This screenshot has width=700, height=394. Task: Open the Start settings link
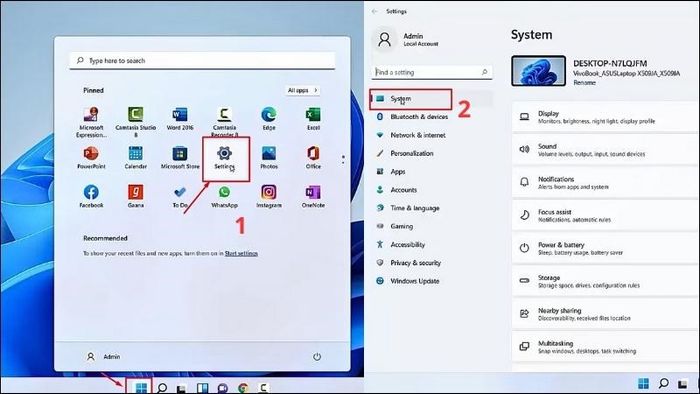tap(241, 253)
